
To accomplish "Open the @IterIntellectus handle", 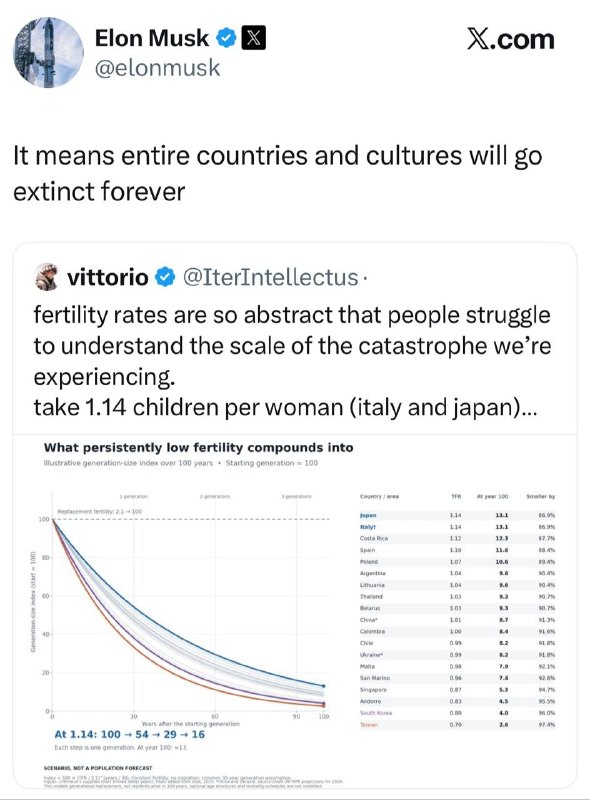I will coord(270,277).
